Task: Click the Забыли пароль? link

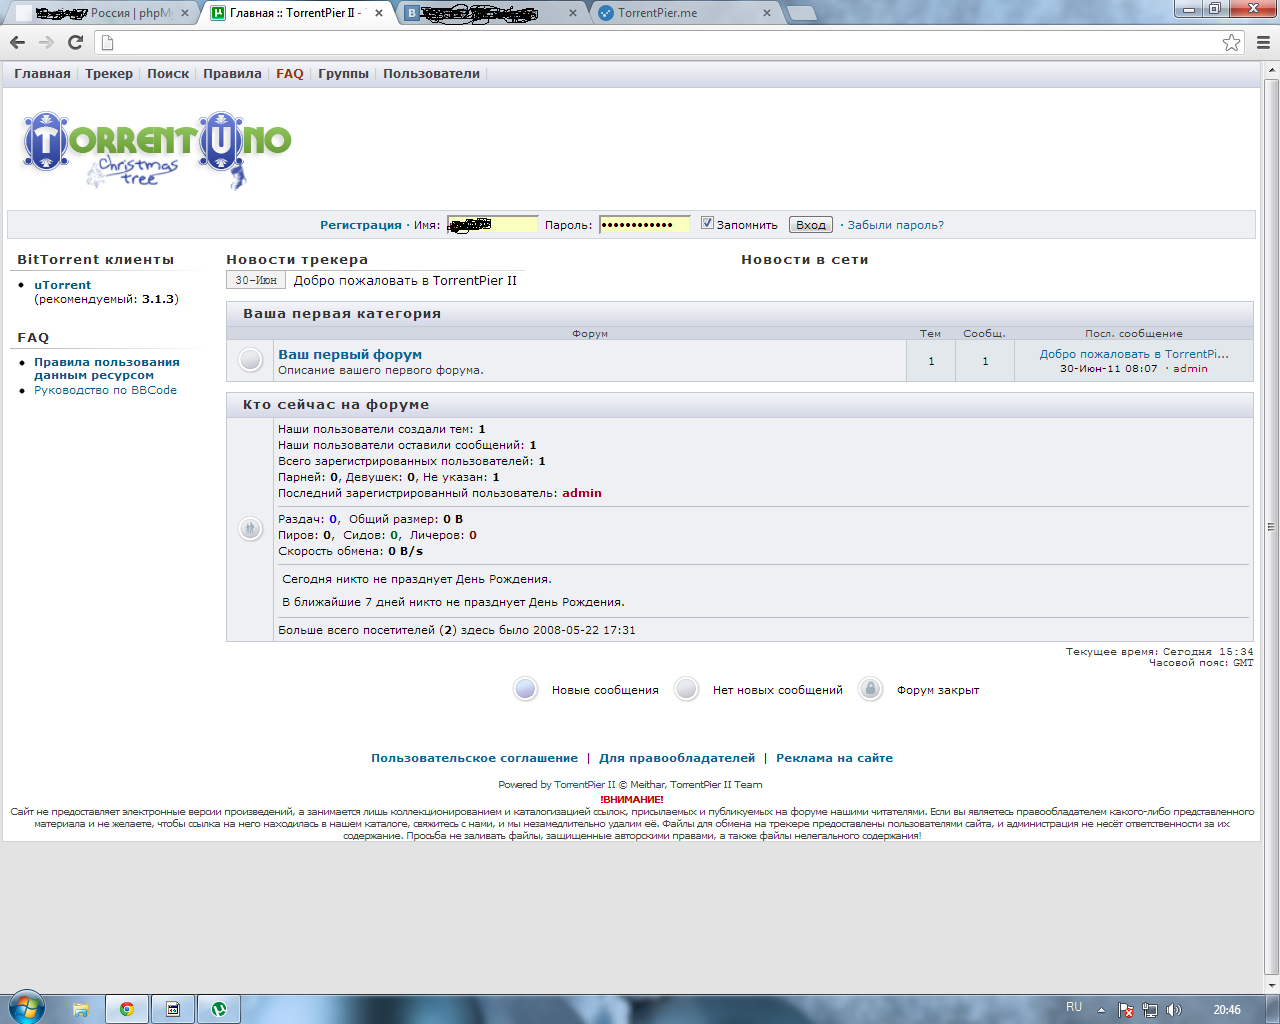Action: (895, 225)
